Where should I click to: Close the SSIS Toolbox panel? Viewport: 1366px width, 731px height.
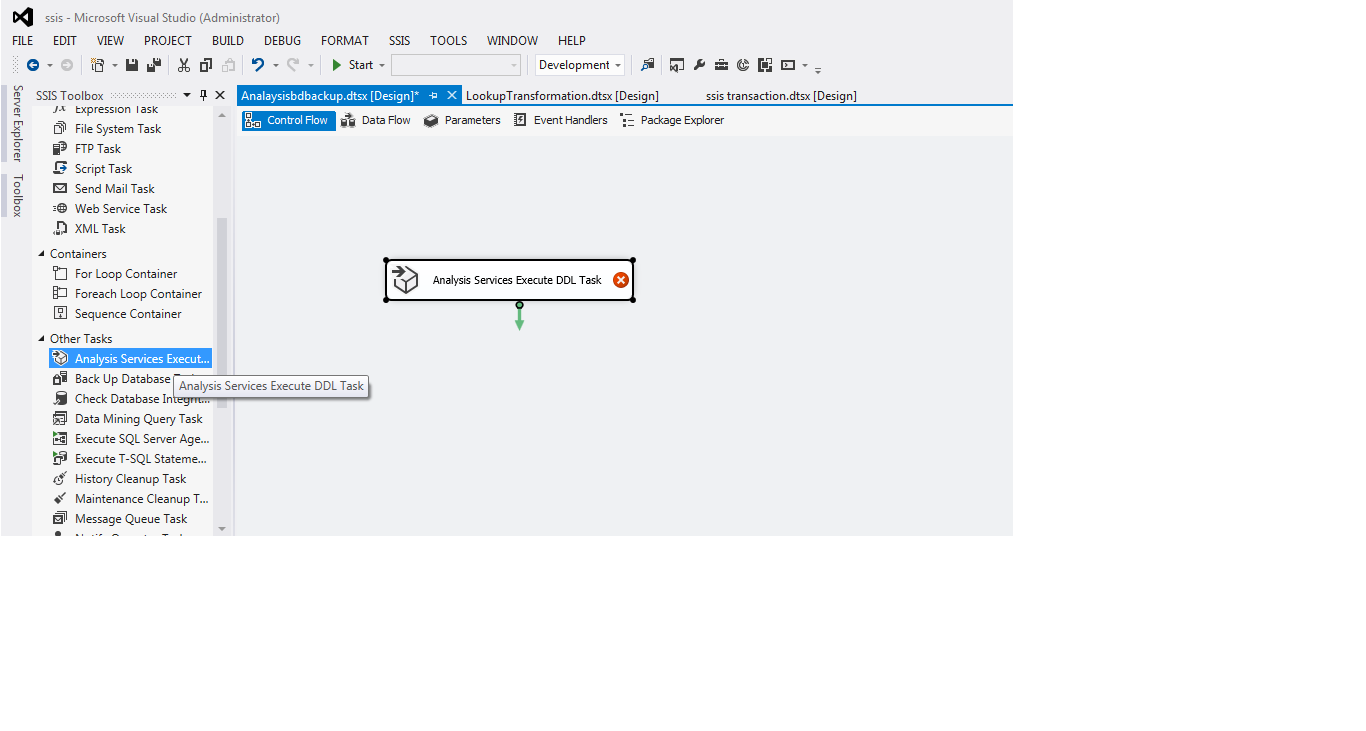(x=220, y=96)
